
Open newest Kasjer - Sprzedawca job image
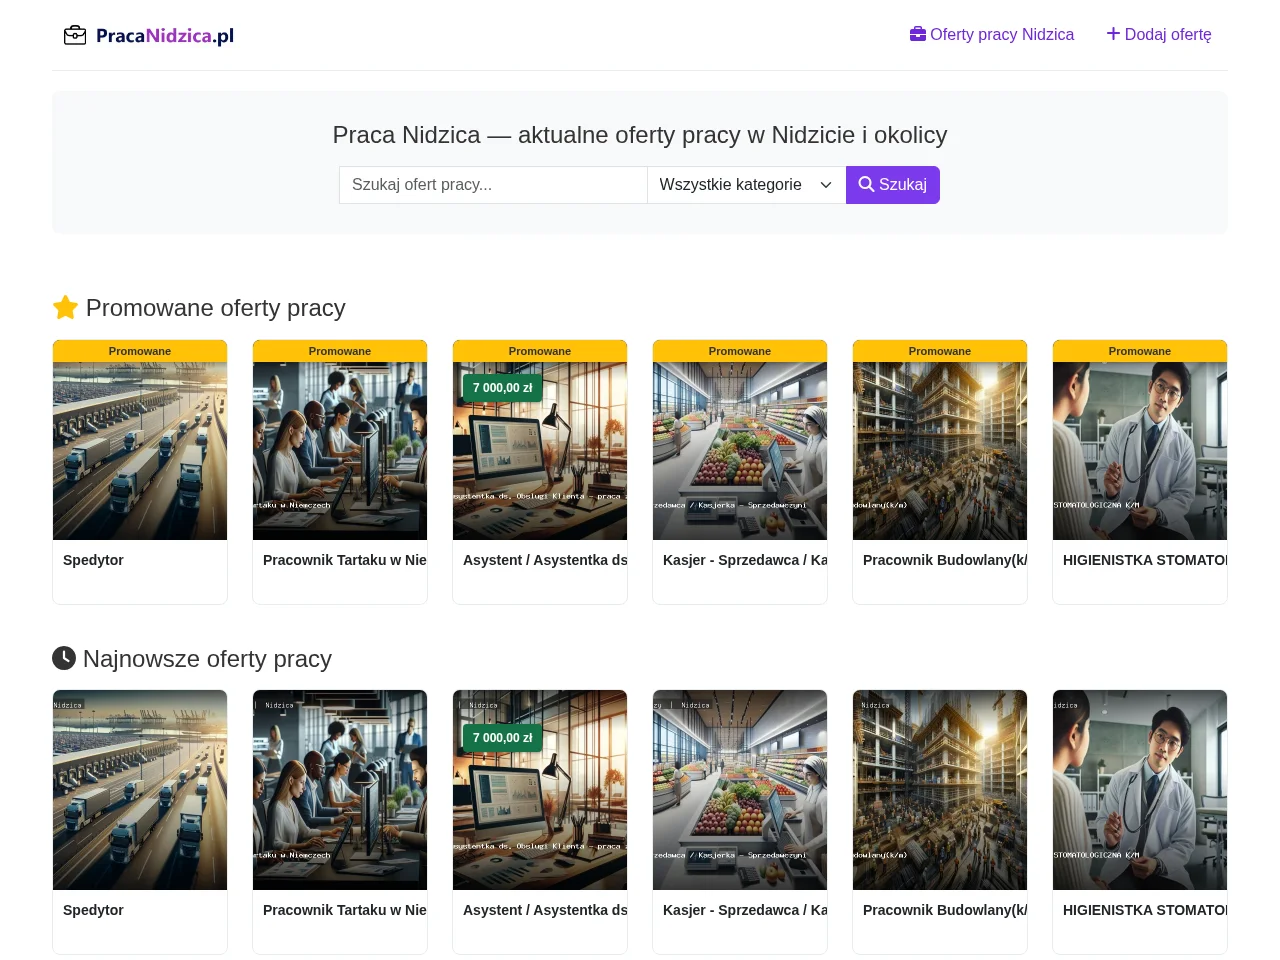(740, 790)
